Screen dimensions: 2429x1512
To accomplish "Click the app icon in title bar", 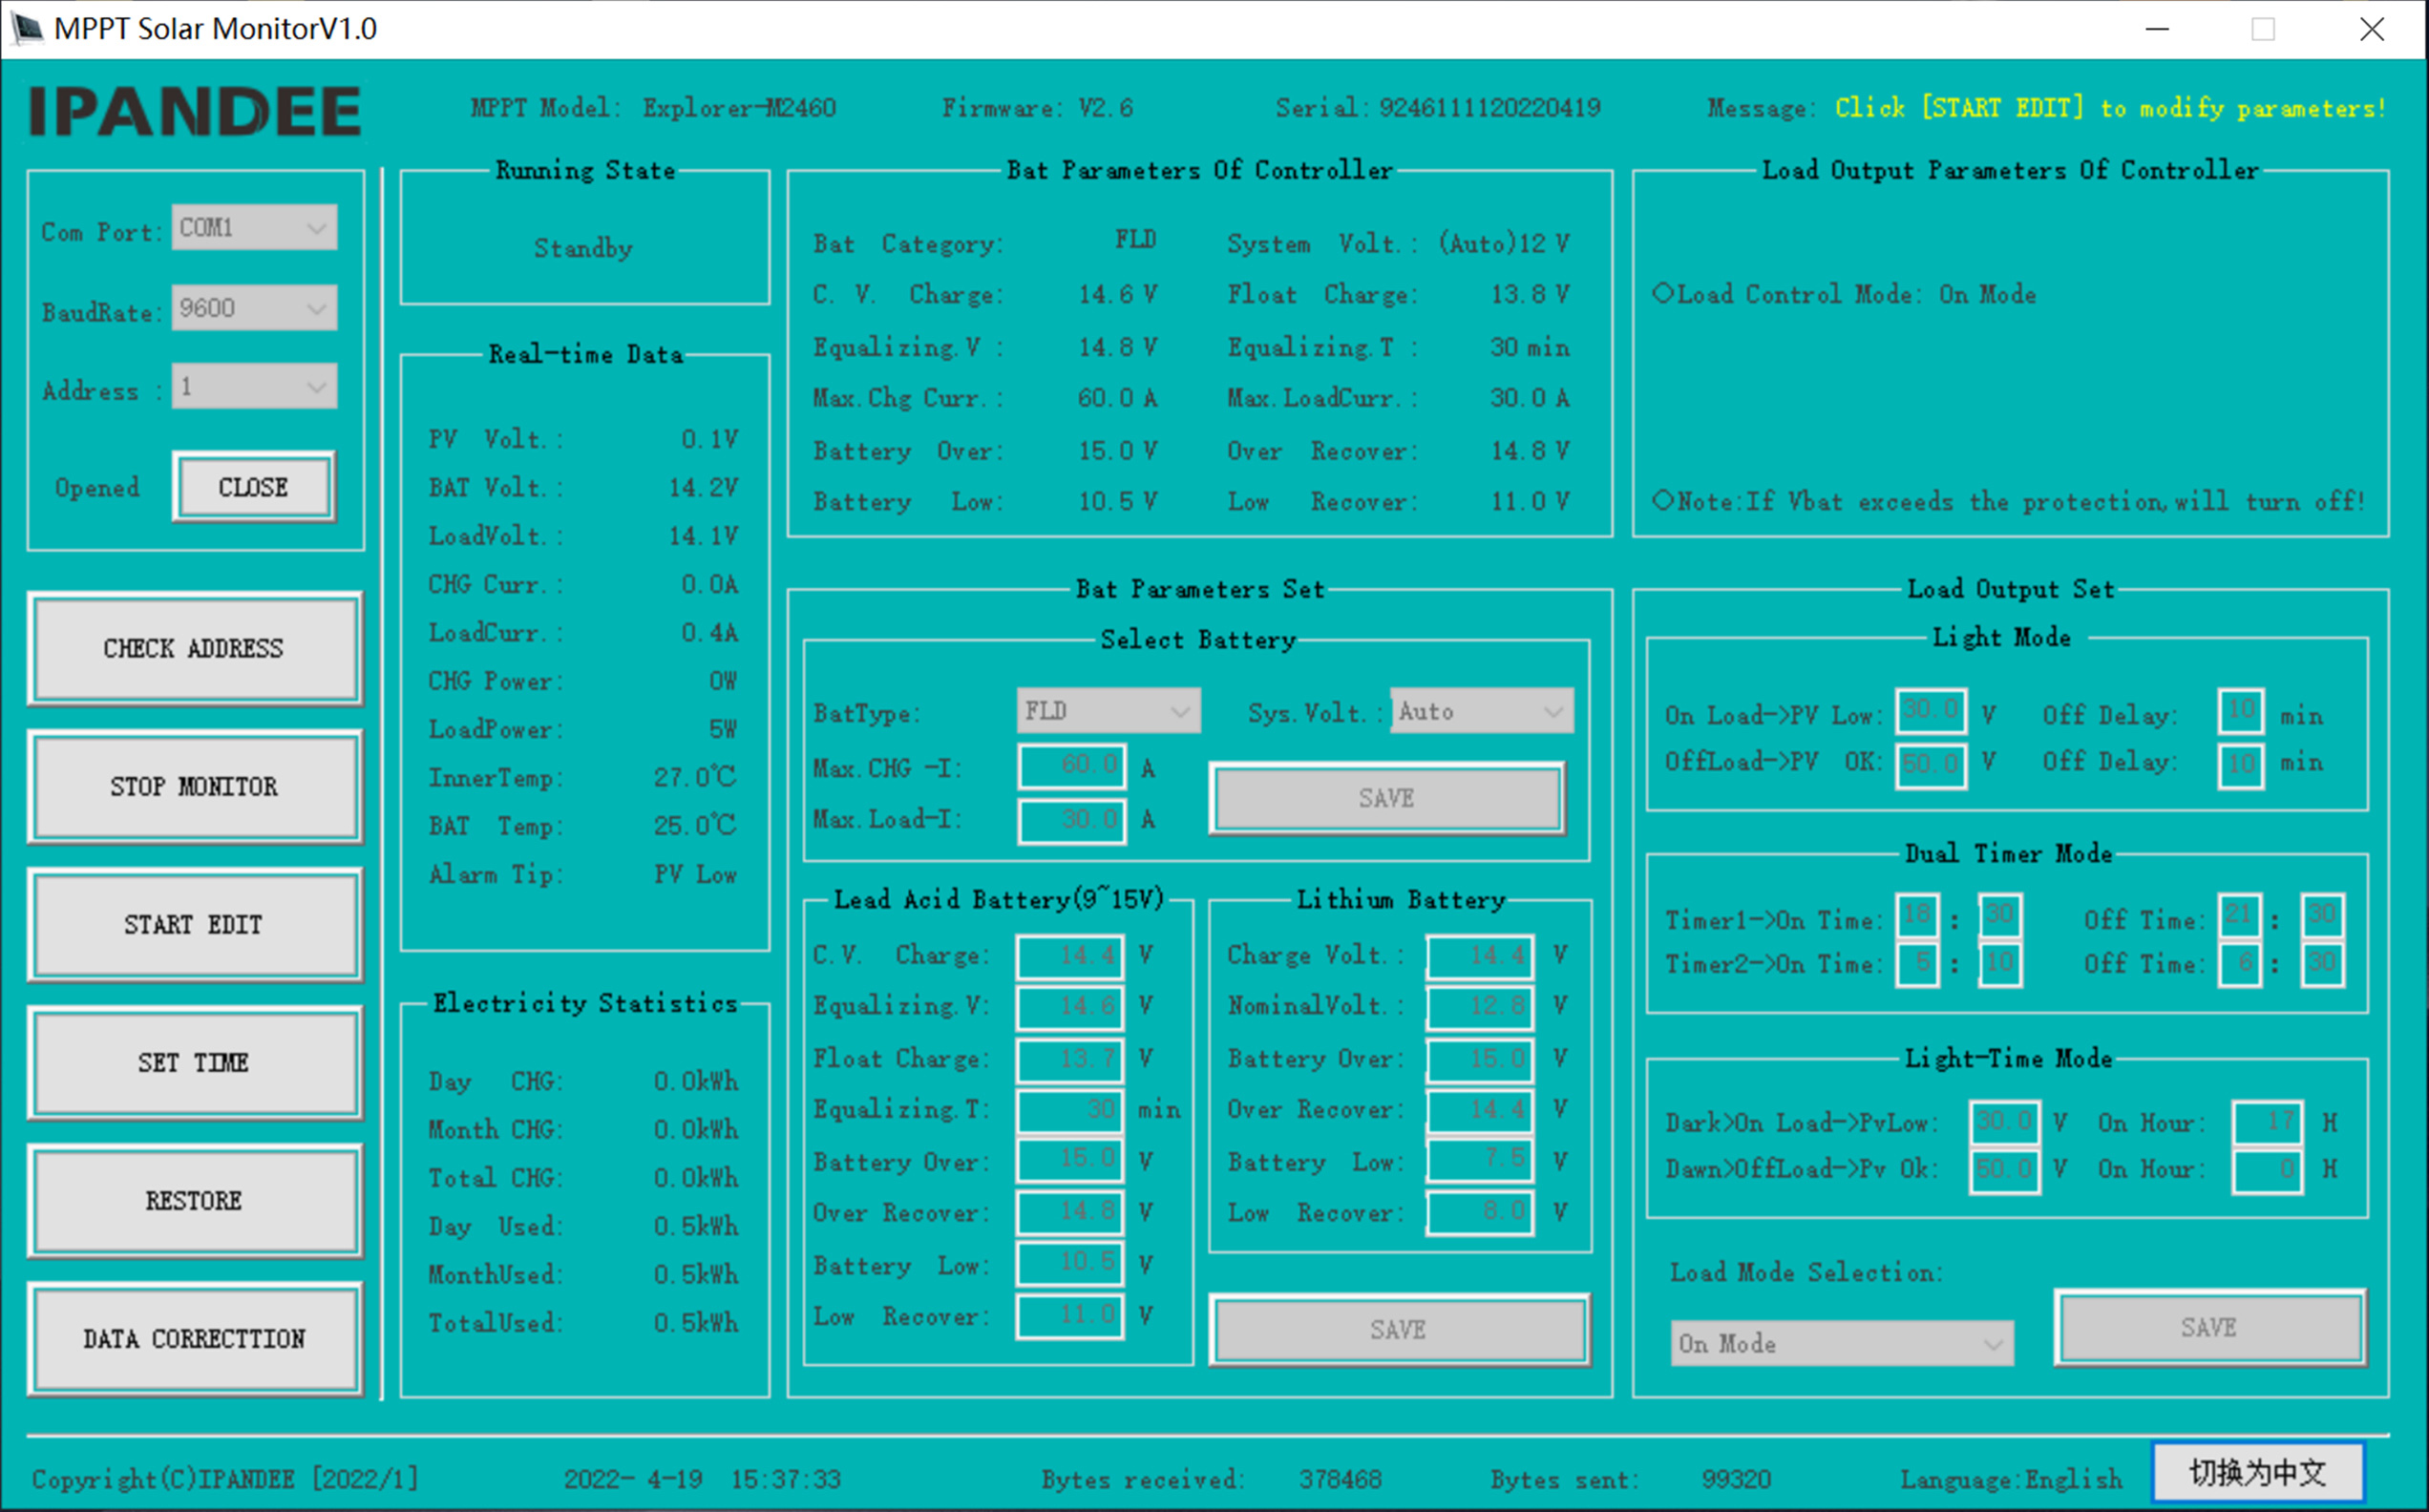I will (x=27, y=28).
